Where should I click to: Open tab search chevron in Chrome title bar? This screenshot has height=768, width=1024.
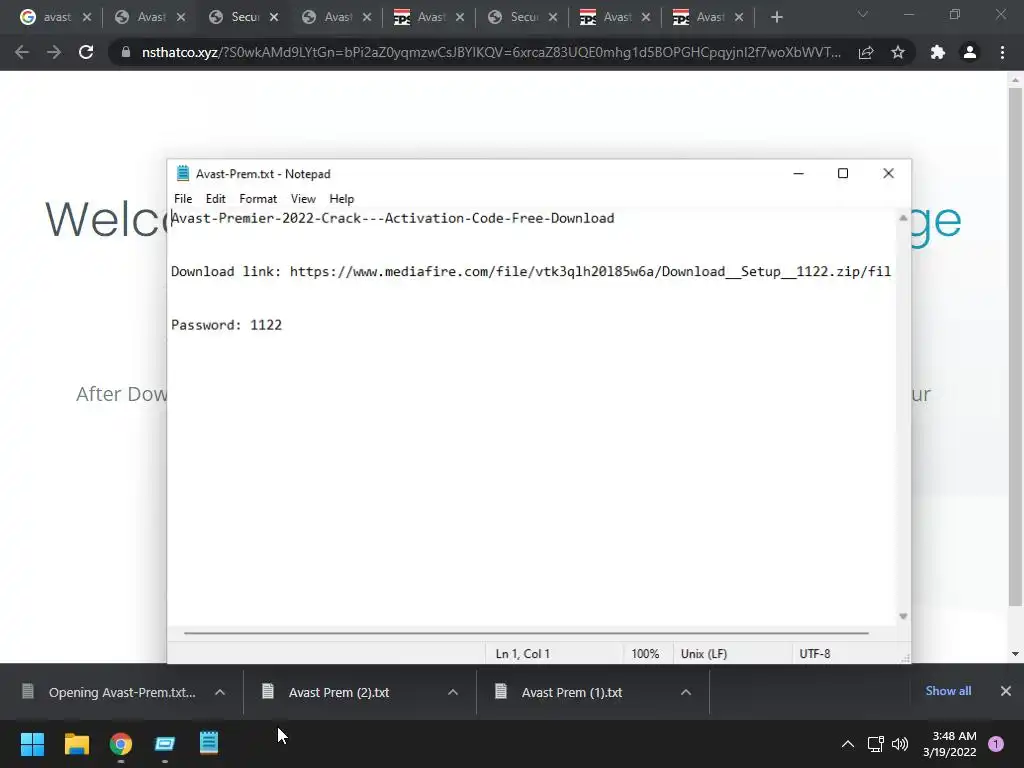pyautogui.click(x=863, y=14)
